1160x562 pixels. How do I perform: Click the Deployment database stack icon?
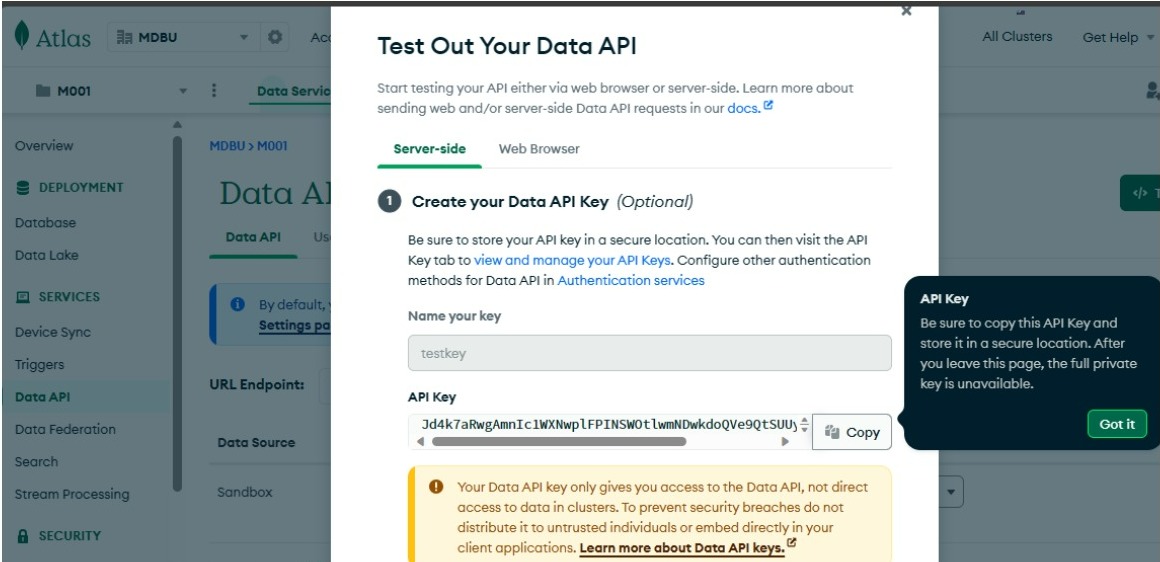tap(23, 188)
